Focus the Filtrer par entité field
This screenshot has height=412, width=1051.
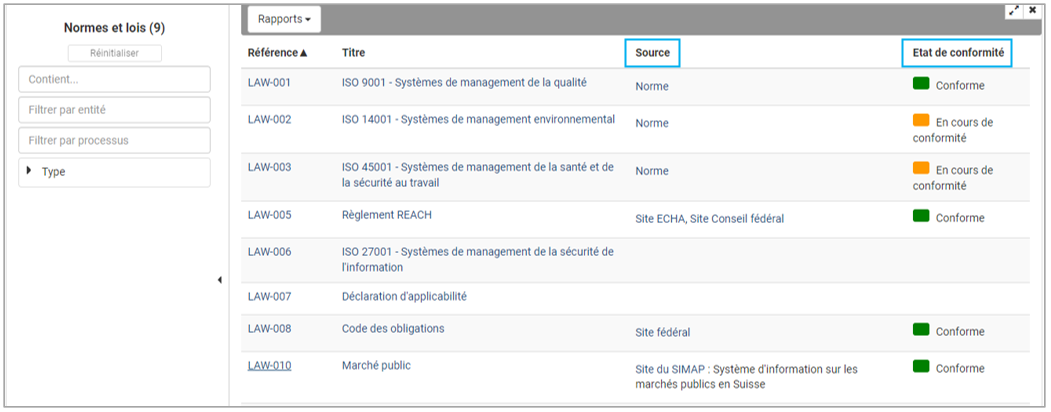(x=114, y=110)
